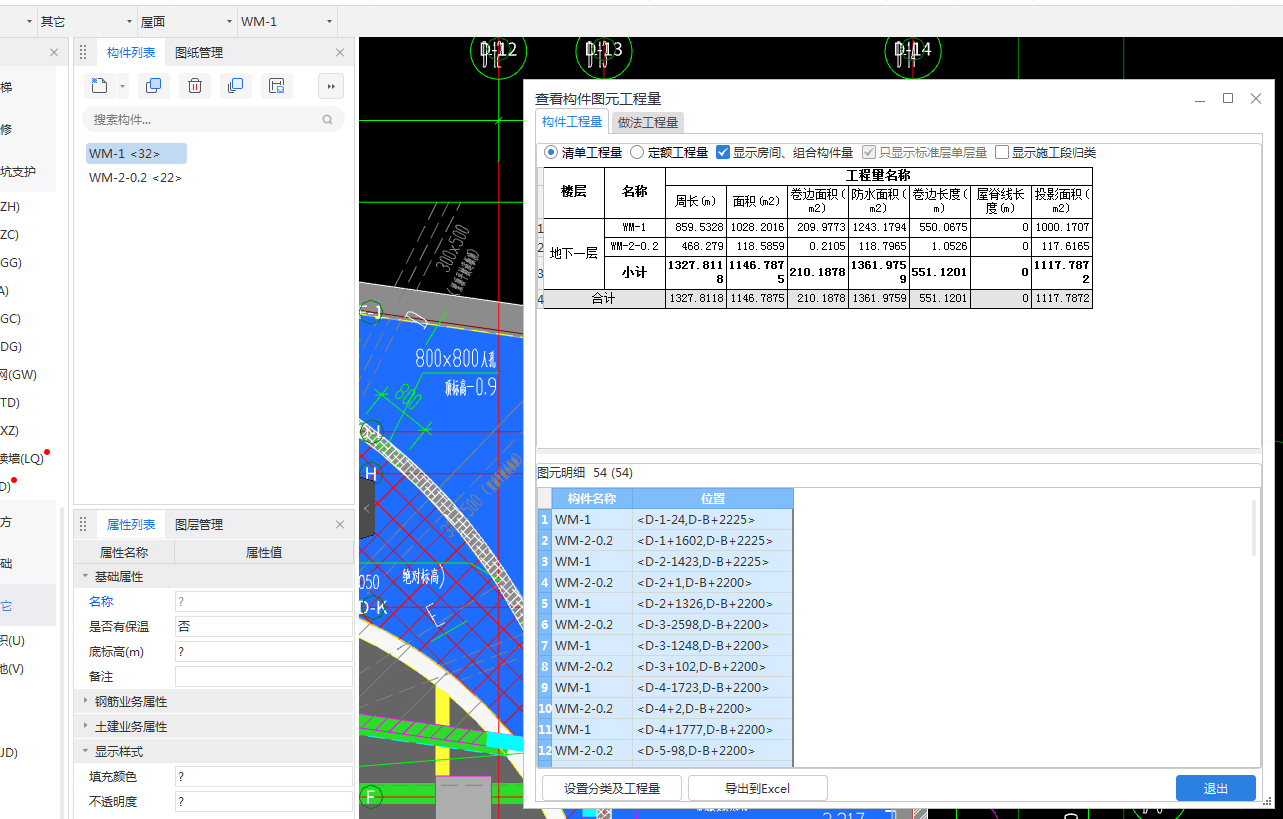The width and height of the screenshot is (1283, 819).
Task: Click the magnifier icon in component search
Action: point(327,120)
